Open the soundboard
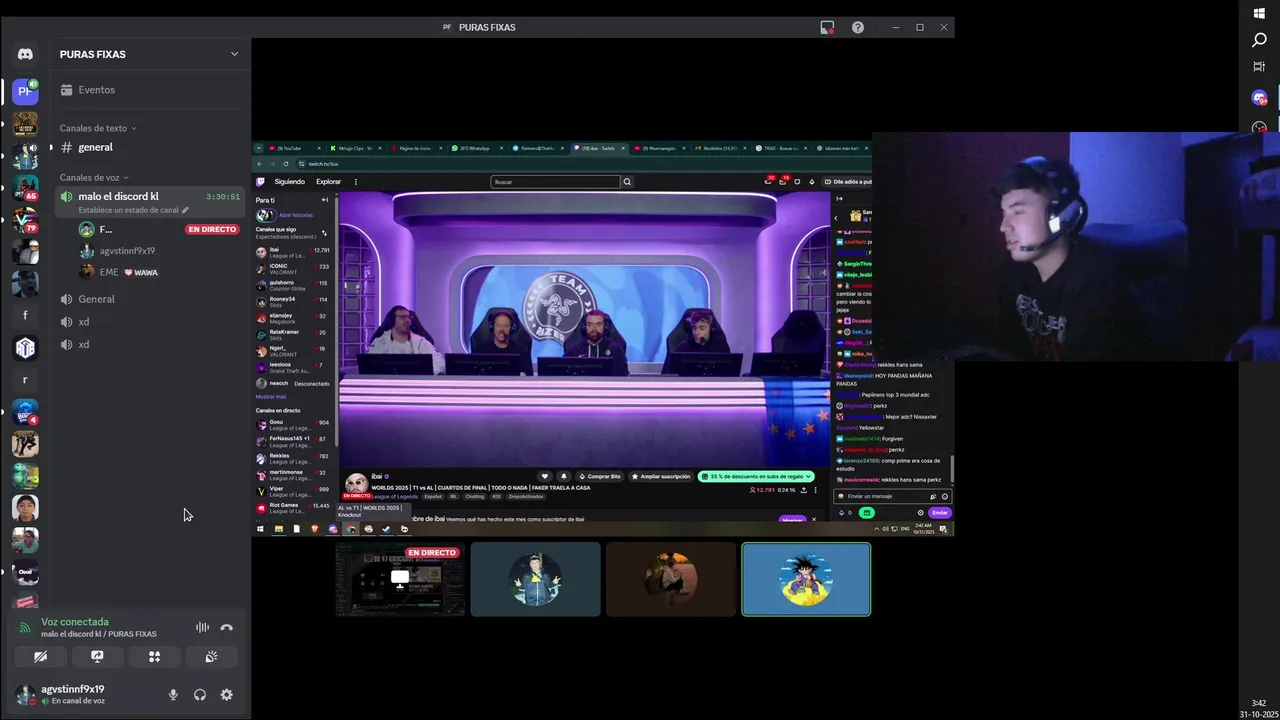This screenshot has height=720, width=1280. pos(211,657)
